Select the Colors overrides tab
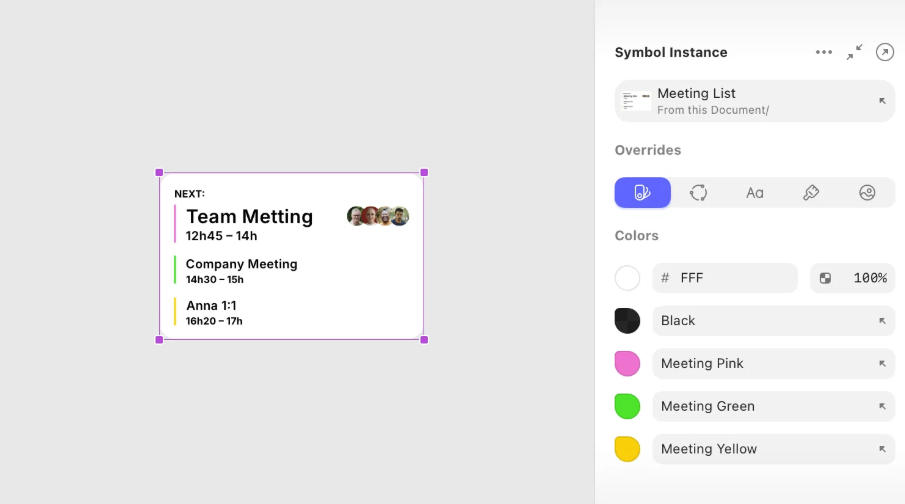Image resolution: width=905 pixels, height=504 pixels. (x=642, y=192)
